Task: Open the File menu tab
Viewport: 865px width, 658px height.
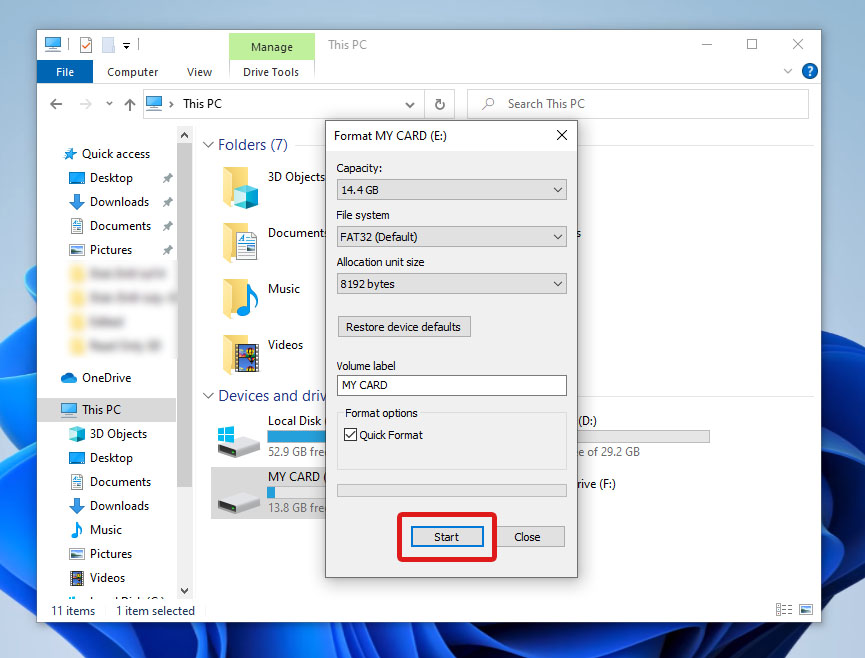Action: click(65, 72)
